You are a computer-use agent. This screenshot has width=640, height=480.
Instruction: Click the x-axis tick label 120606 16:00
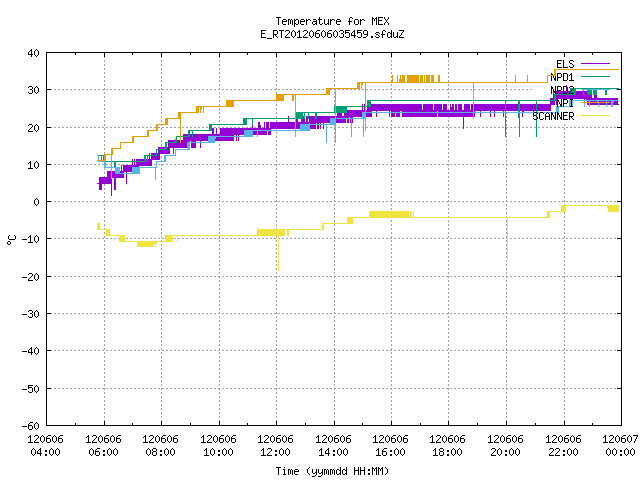(391, 446)
